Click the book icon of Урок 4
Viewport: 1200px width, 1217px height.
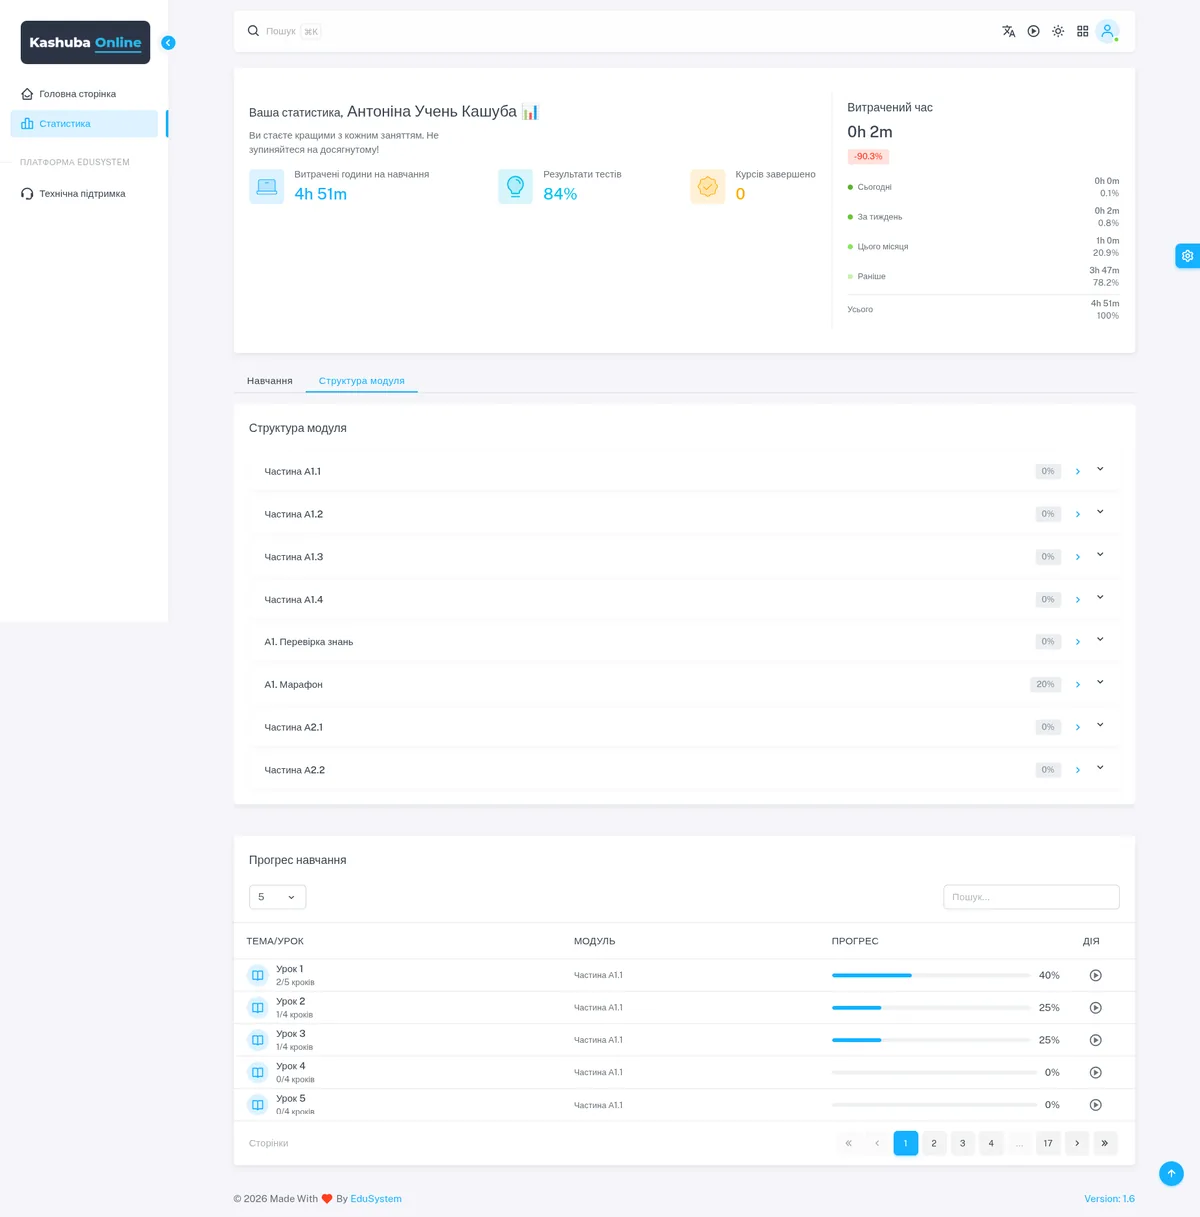tap(257, 1072)
